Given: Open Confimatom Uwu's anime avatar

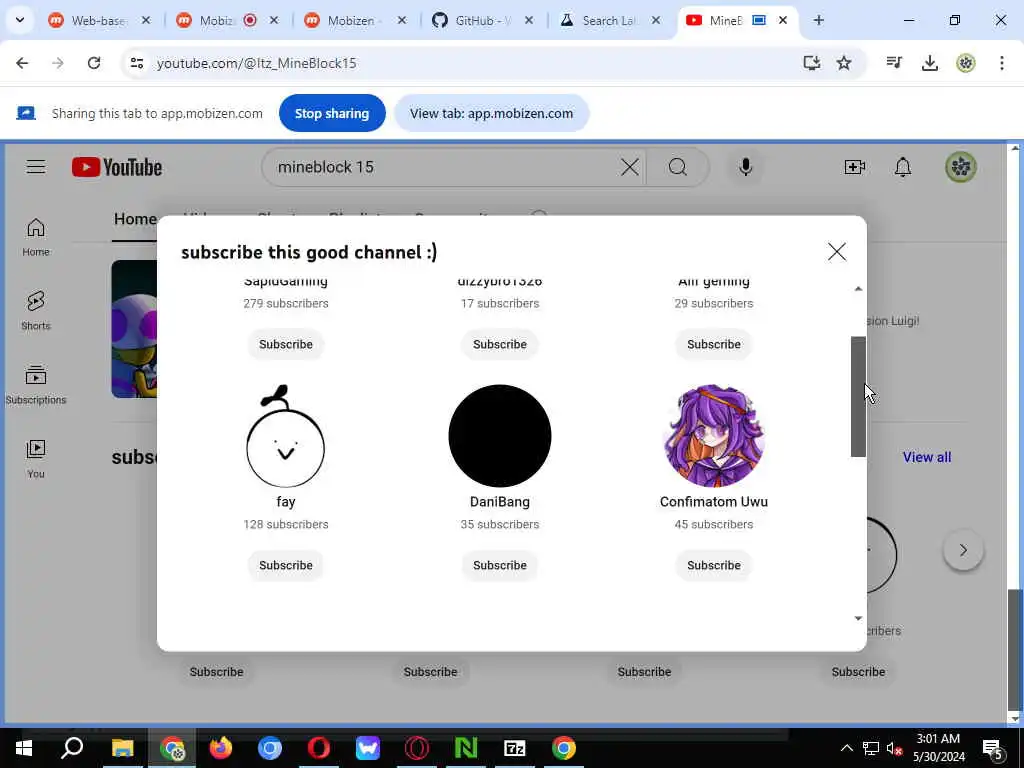Looking at the screenshot, I should click(x=714, y=436).
